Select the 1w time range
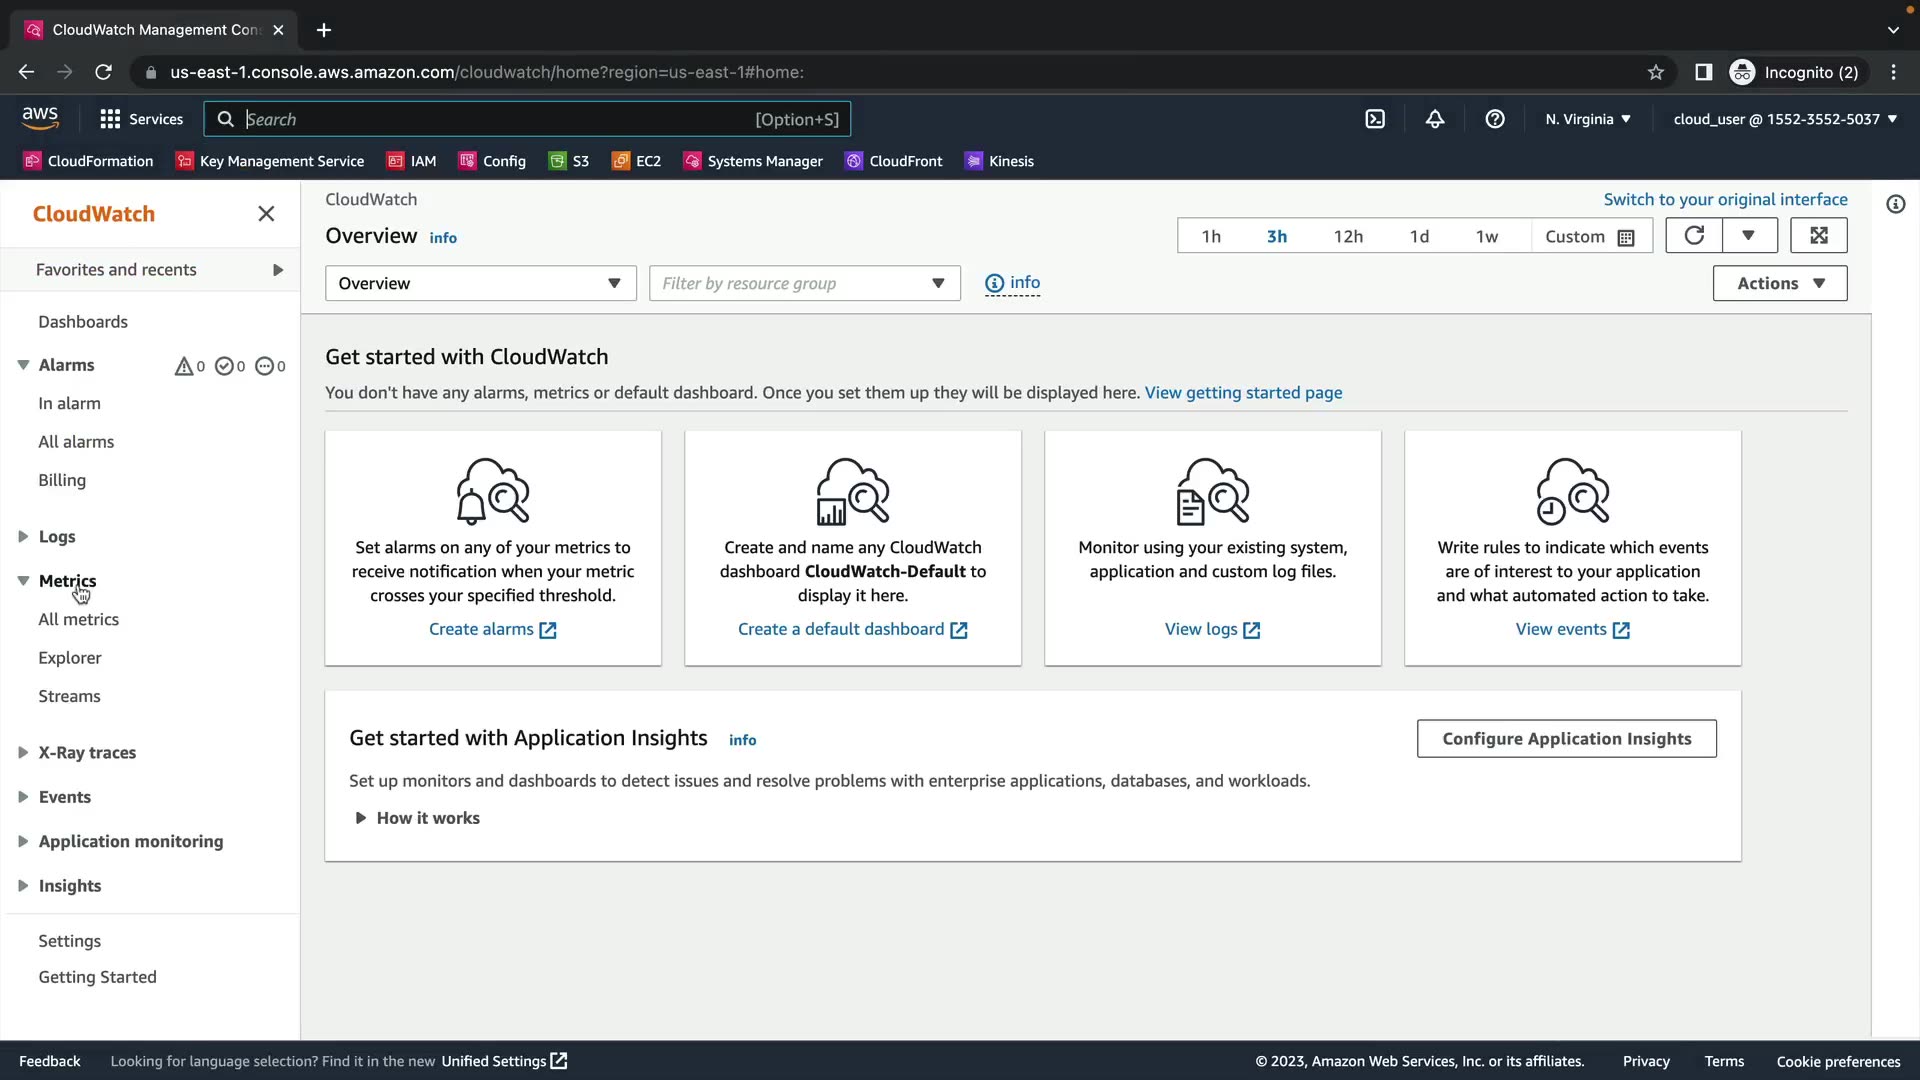Image resolution: width=1920 pixels, height=1080 pixels. (1487, 237)
